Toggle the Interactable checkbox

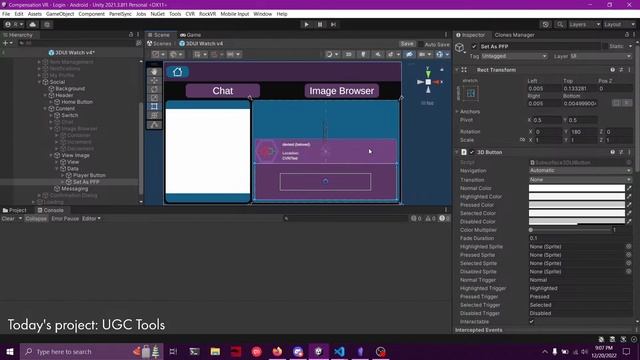click(x=531, y=322)
